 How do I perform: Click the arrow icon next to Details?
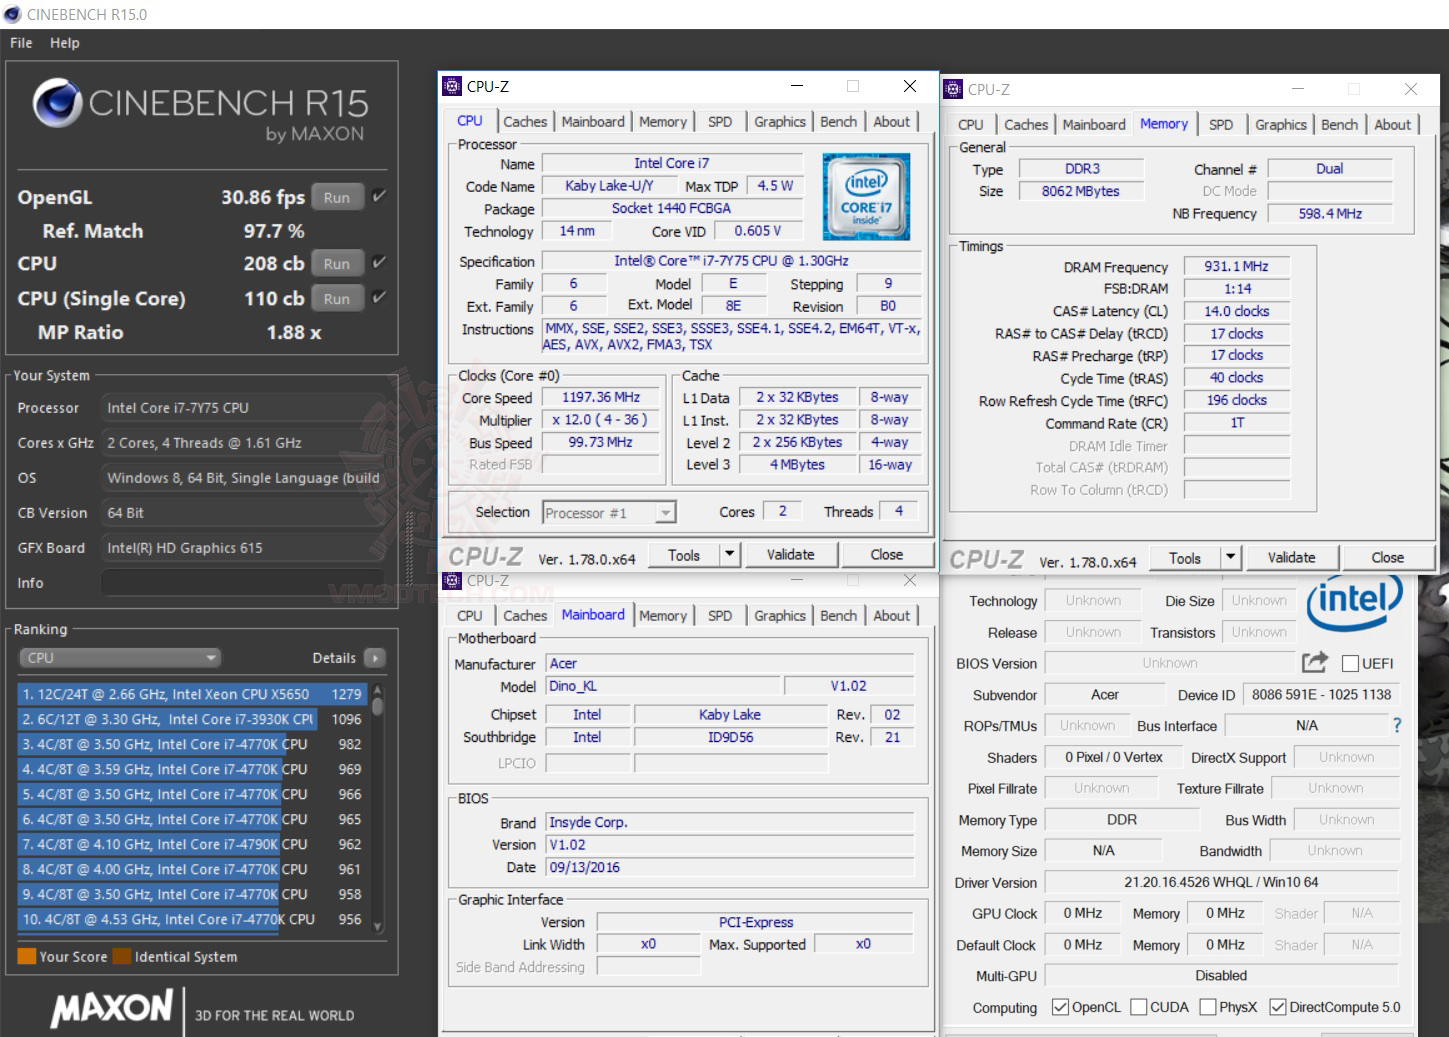pos(375,658)
